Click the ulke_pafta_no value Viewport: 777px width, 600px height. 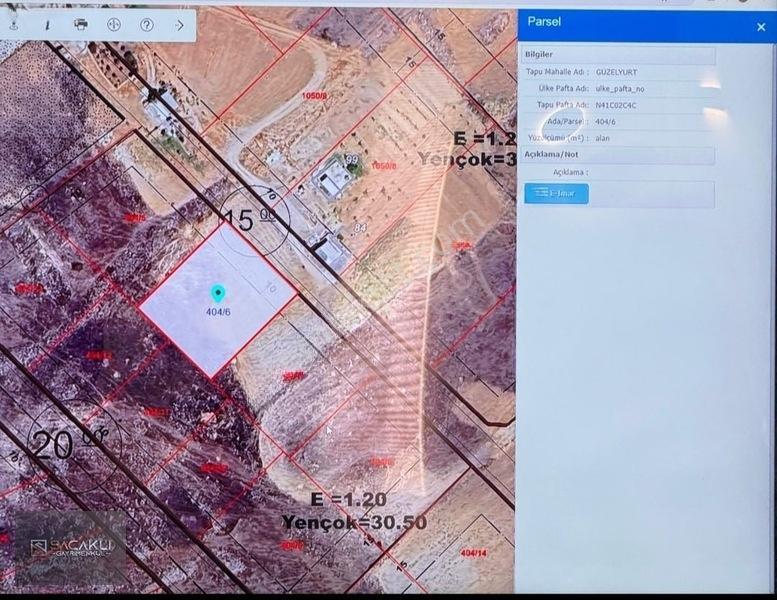pos(620,89)
